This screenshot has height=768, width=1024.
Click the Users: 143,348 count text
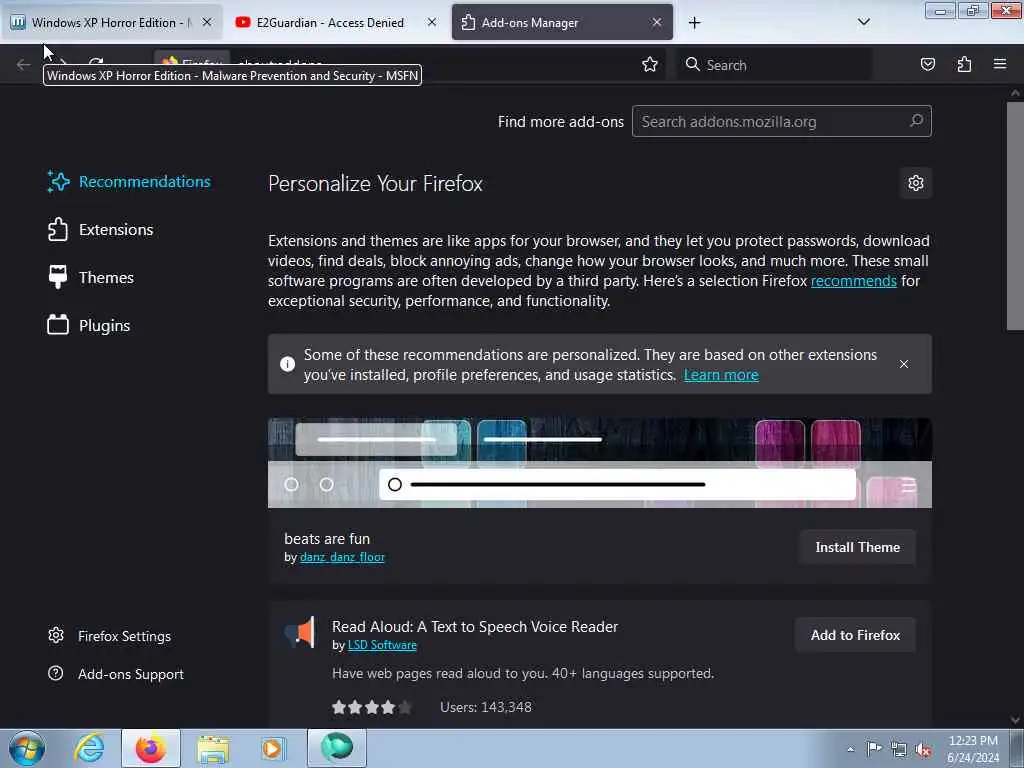pyautogui.click(x=485, y=707)
